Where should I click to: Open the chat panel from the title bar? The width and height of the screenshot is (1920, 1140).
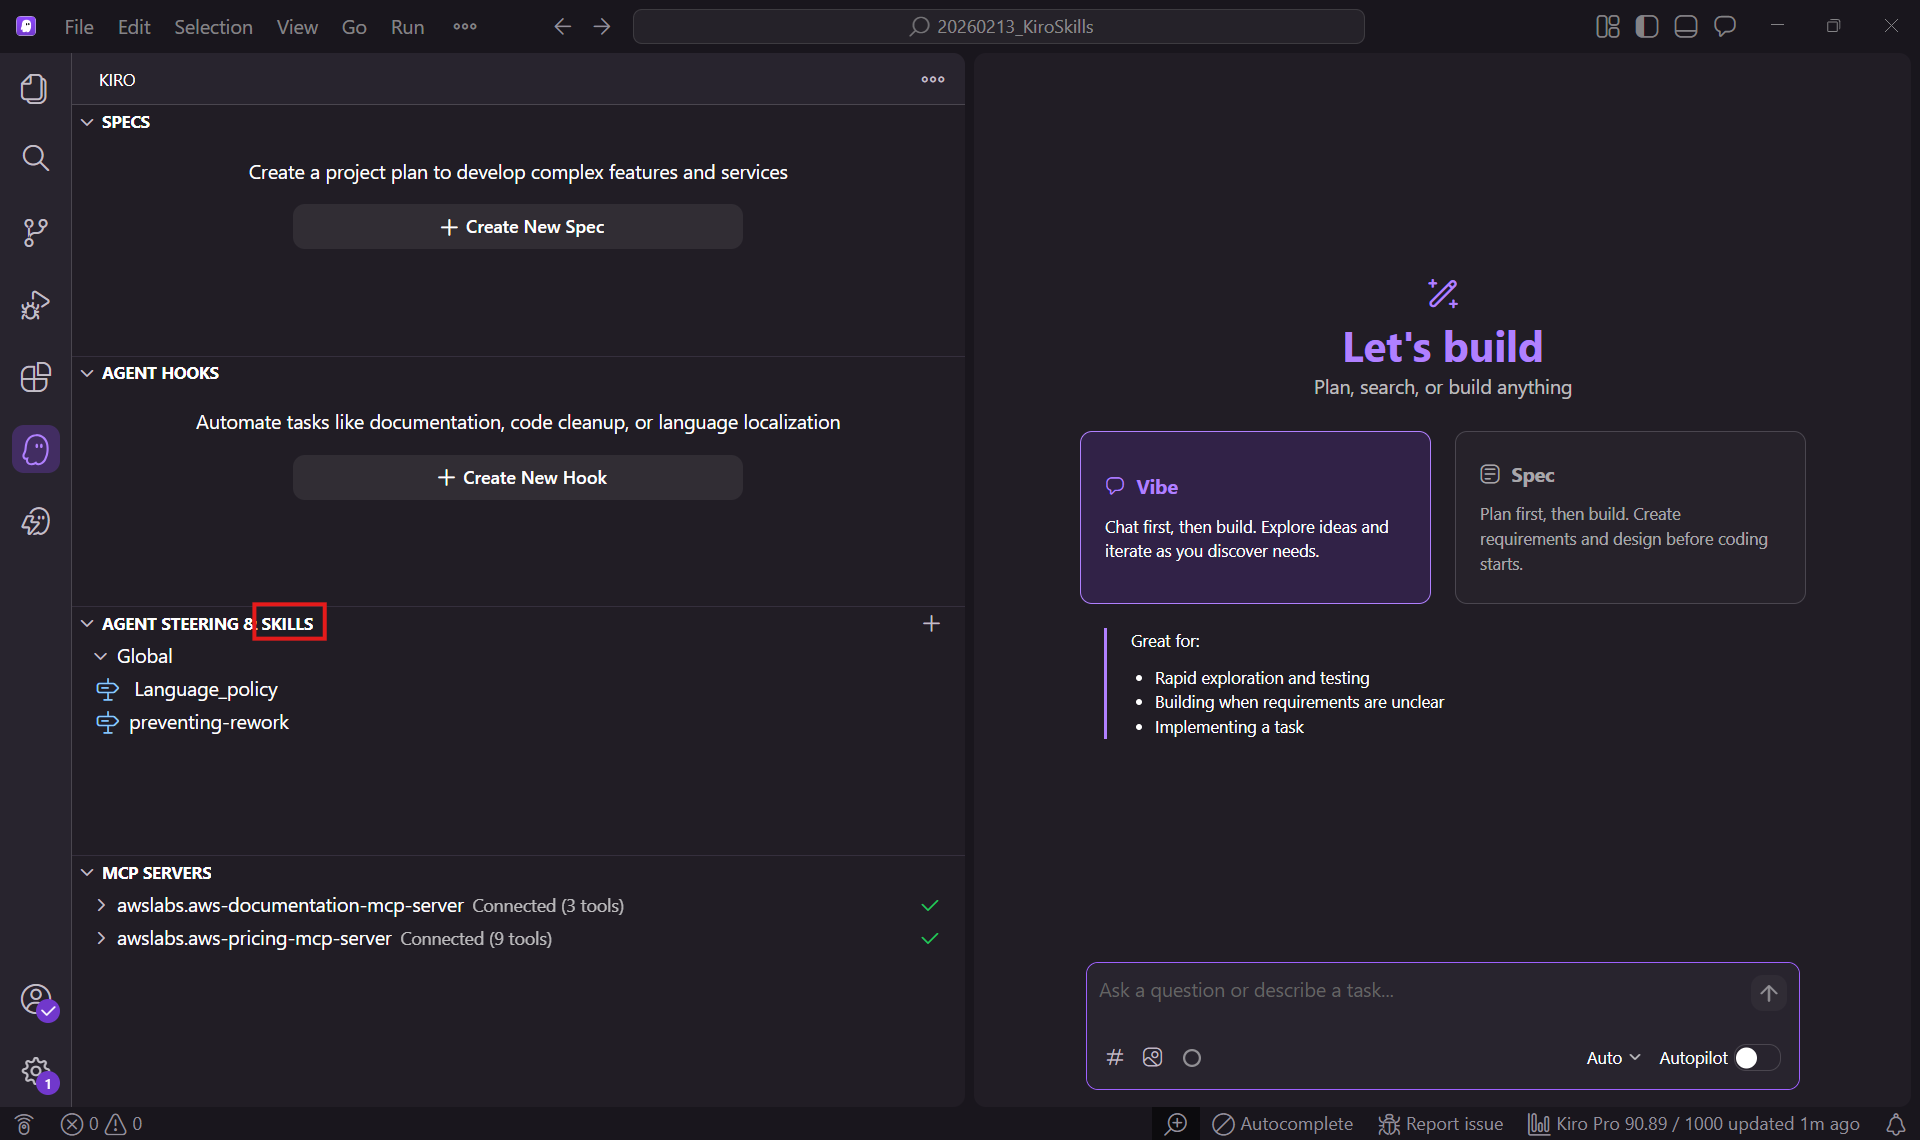pyautogui.click(x=1725, y=26)
